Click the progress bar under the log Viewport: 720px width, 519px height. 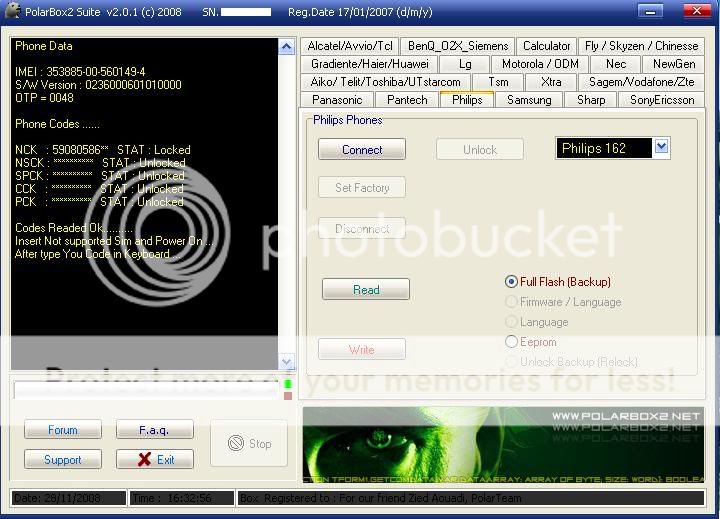(146, 390)
